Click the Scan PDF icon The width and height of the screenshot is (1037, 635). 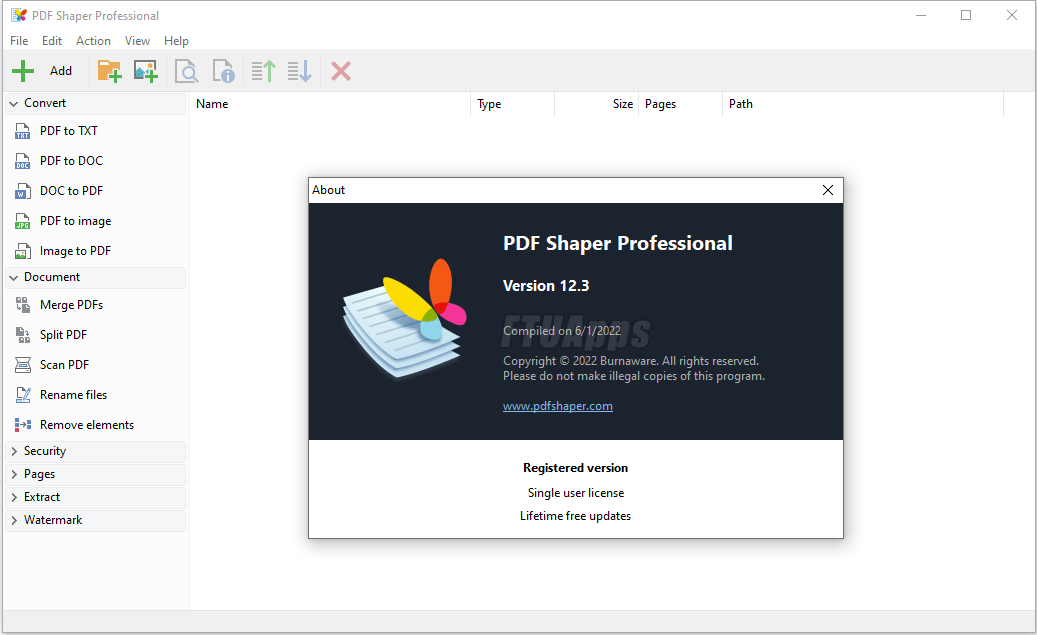point(22,365)
